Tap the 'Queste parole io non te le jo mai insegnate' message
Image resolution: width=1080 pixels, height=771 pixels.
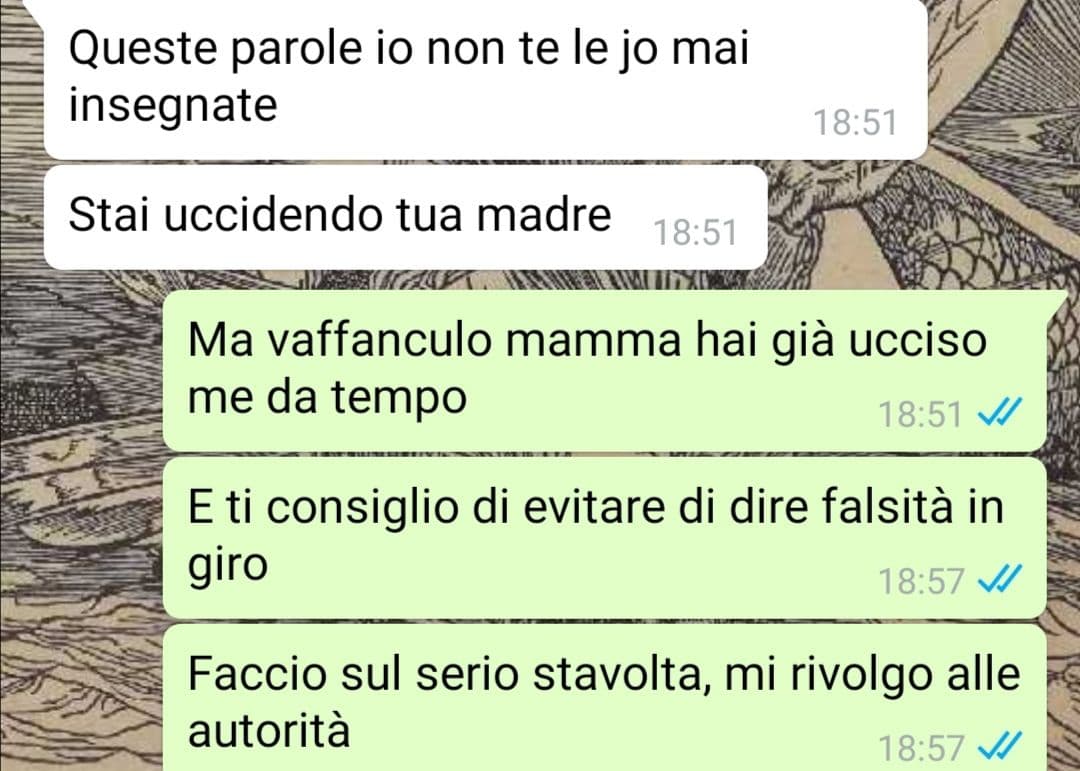(x=486, y=79)
